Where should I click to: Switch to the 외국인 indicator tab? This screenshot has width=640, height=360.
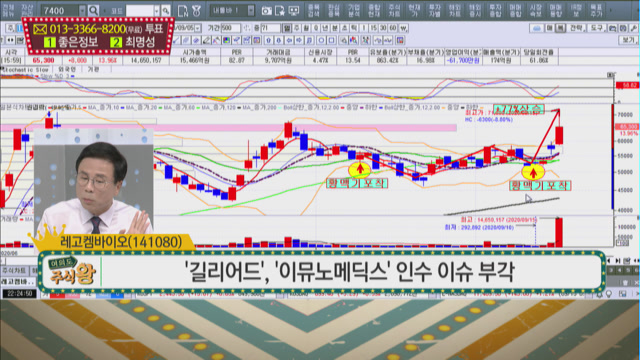point(68,69)
